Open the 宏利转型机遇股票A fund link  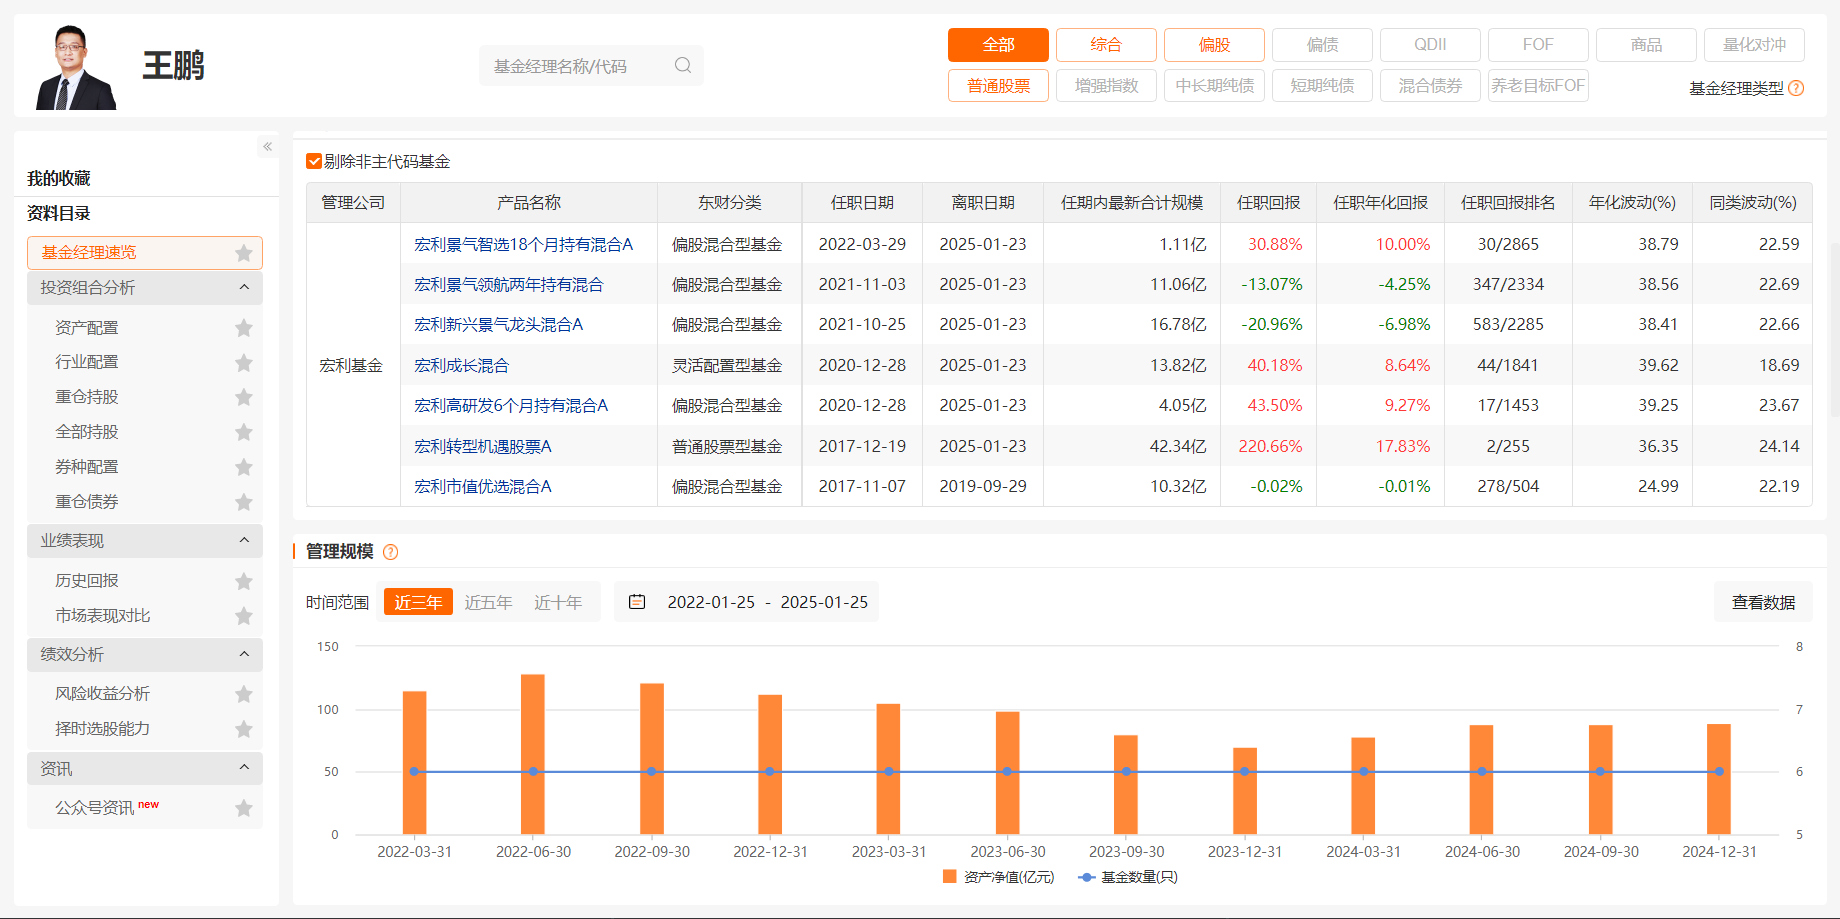(483, 446)
